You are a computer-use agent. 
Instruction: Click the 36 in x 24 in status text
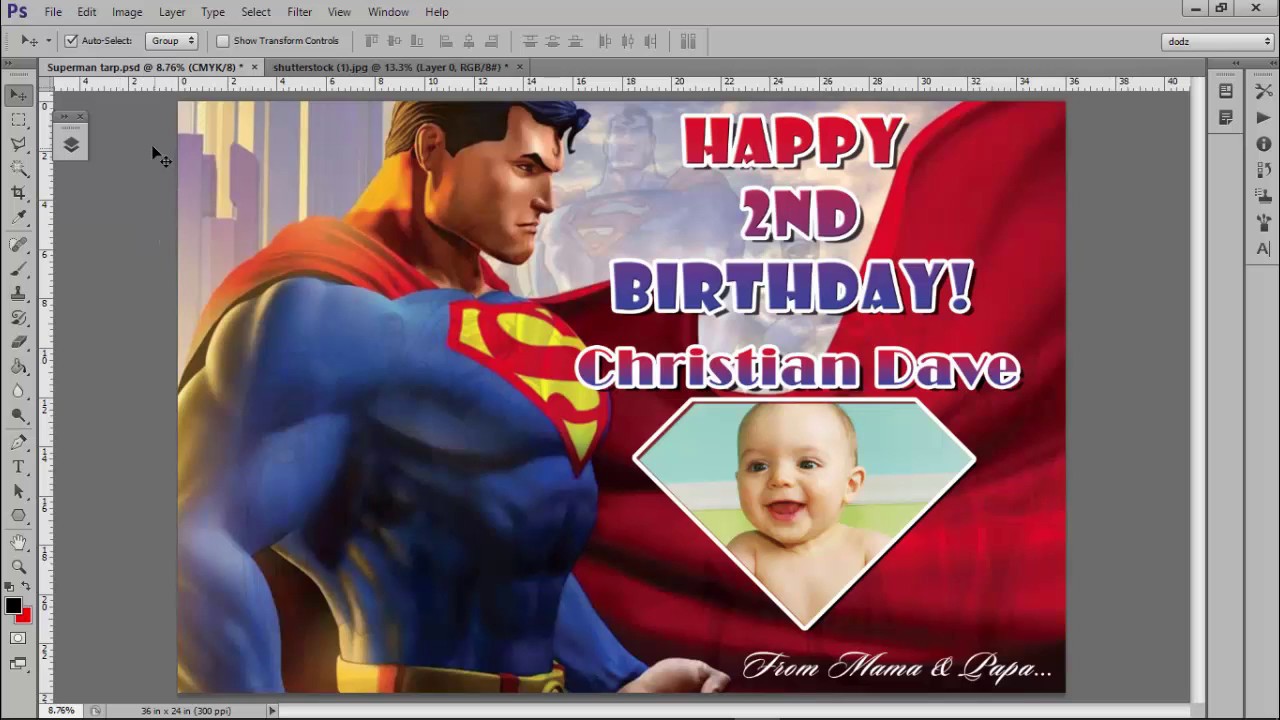[186, 711]
